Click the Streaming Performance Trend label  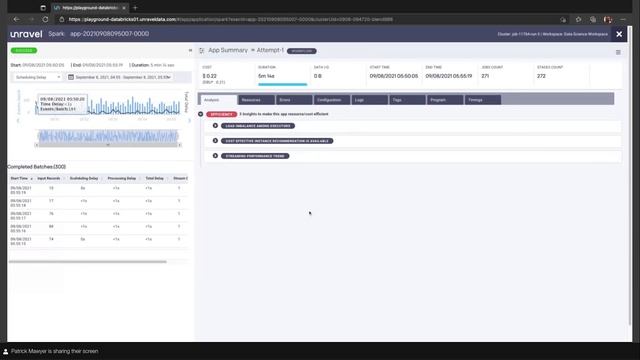coord(255,156)
